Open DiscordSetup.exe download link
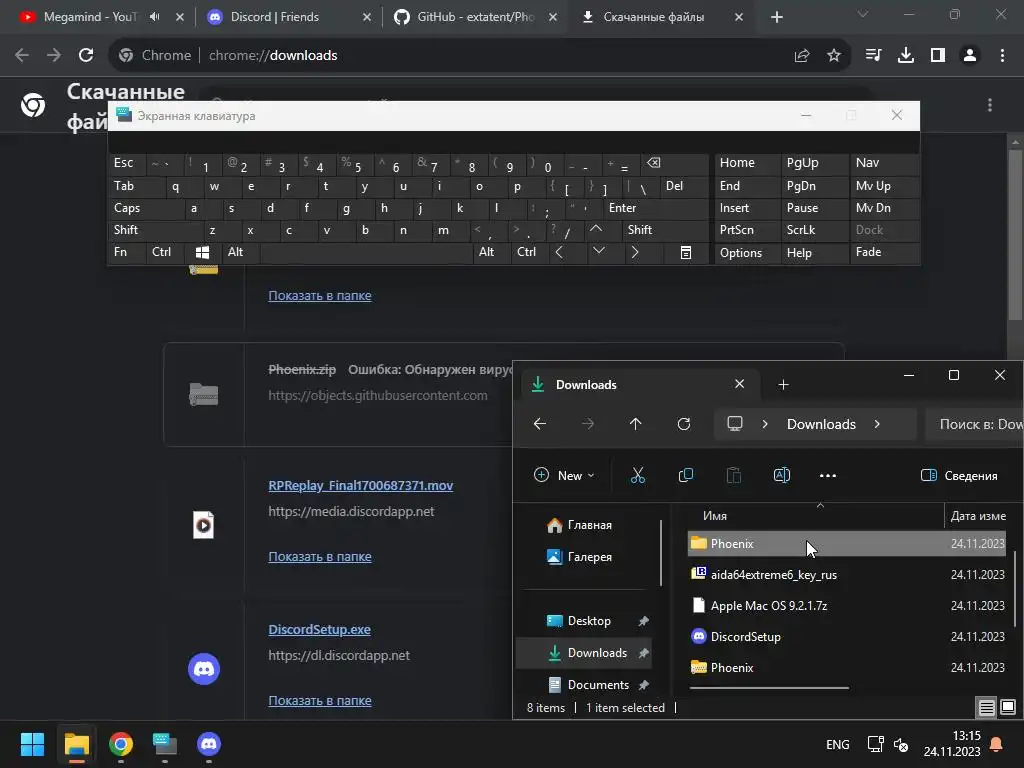 click(319, 630)
